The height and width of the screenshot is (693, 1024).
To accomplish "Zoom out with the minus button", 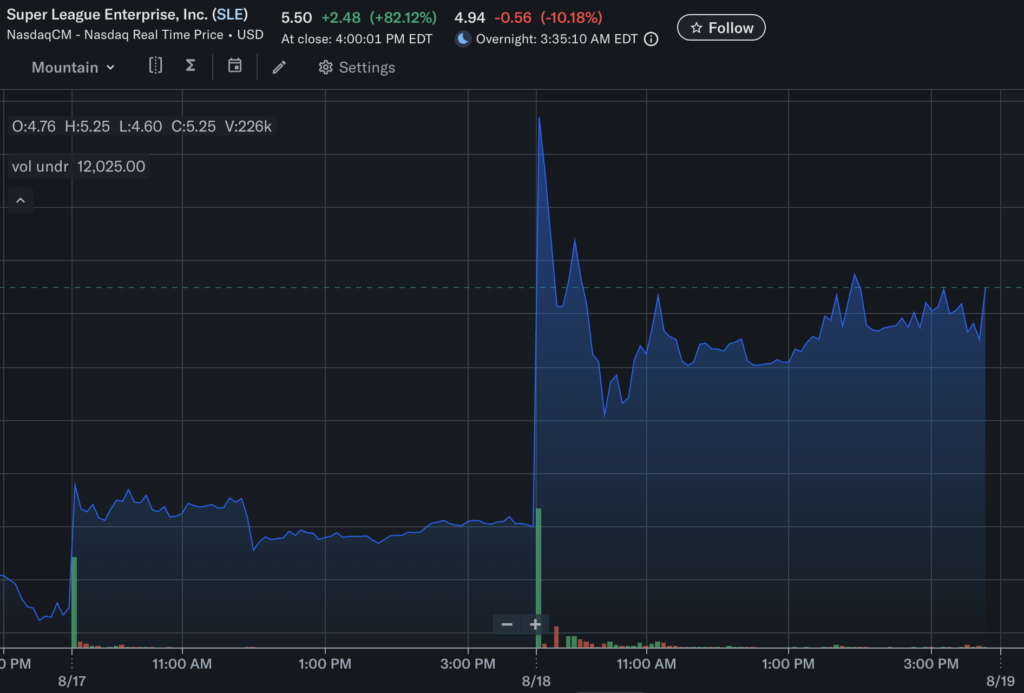I will tap(507, 624).
